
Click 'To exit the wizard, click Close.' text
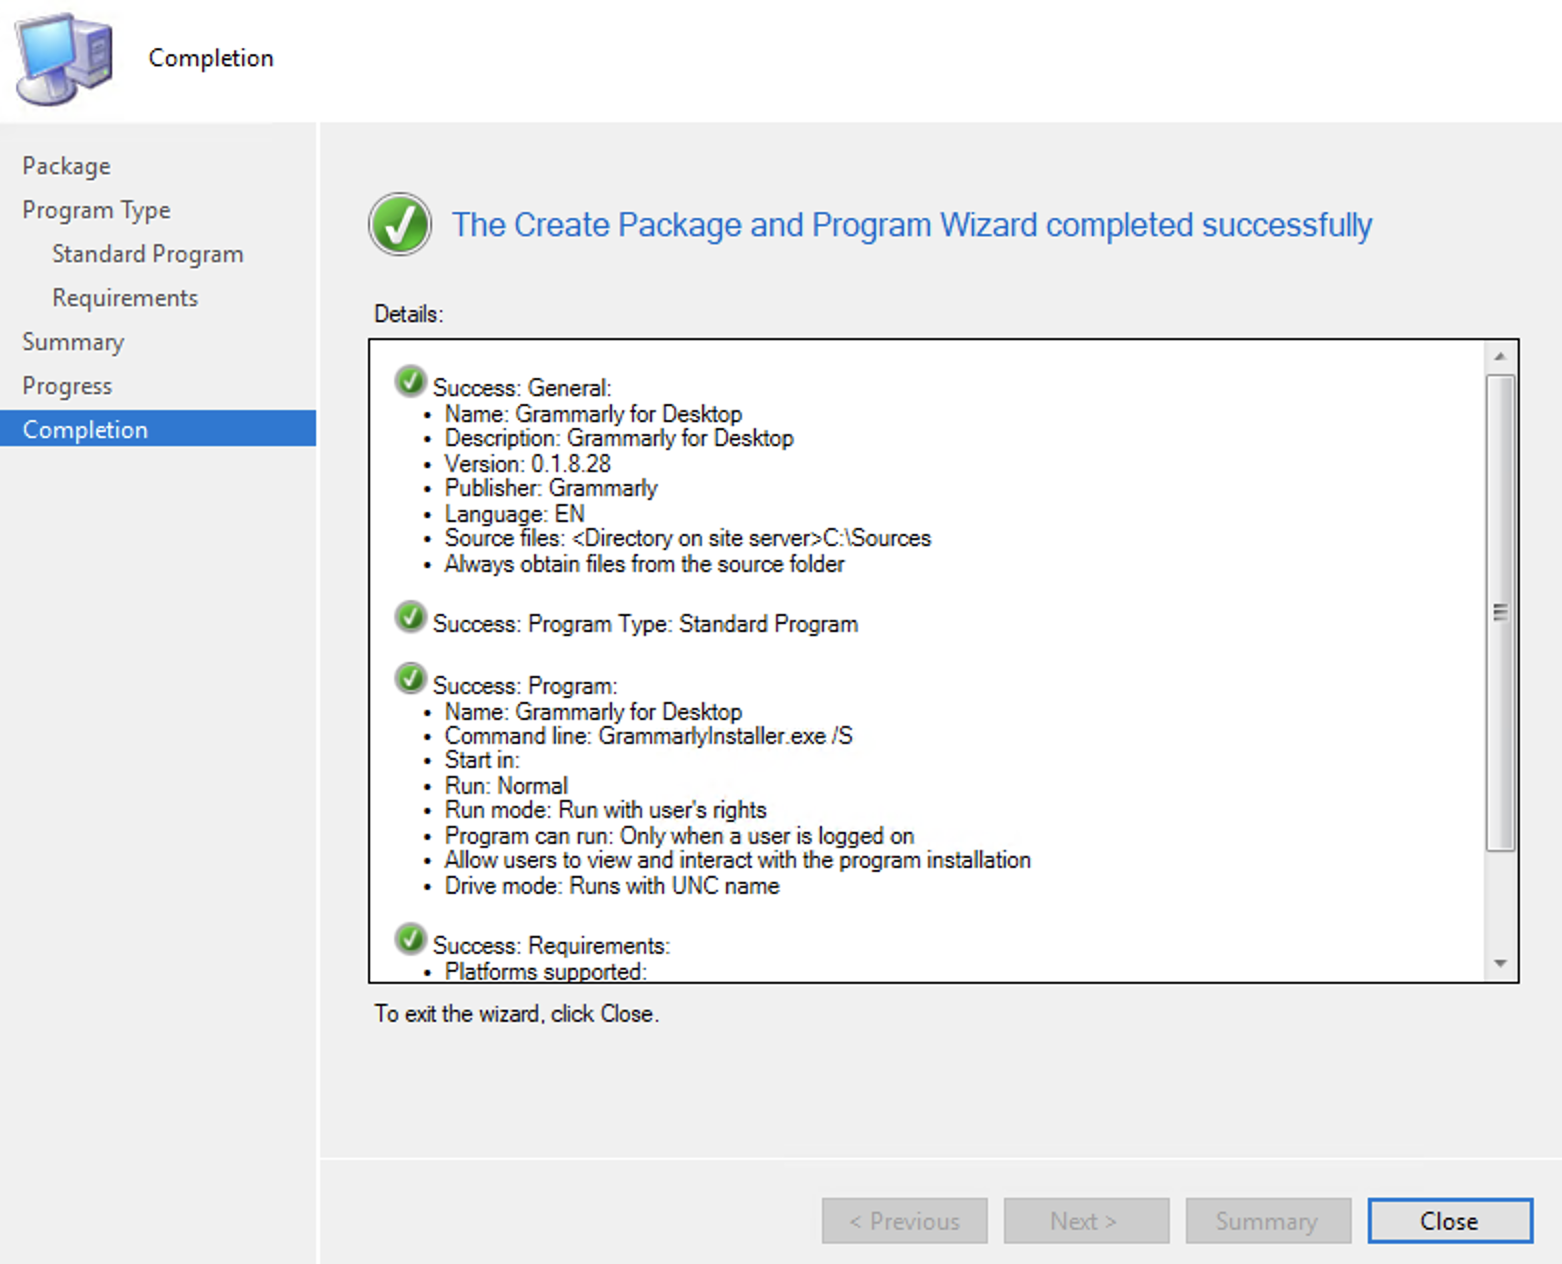[517, 1014]
